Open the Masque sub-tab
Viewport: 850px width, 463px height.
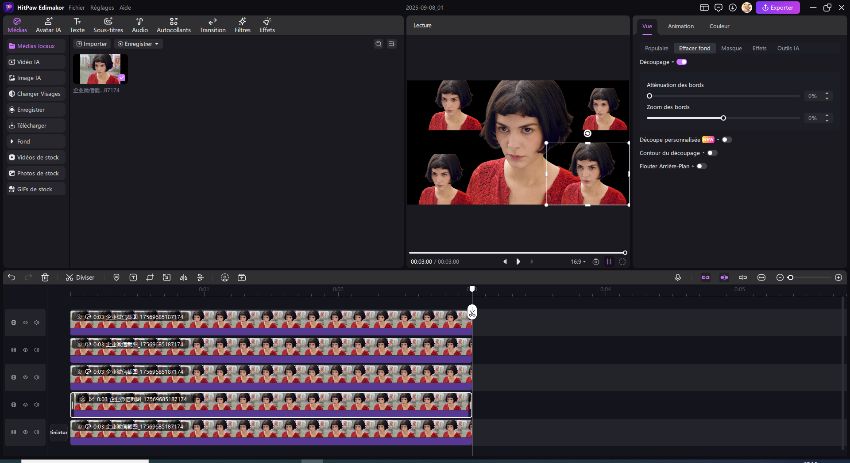731,48
